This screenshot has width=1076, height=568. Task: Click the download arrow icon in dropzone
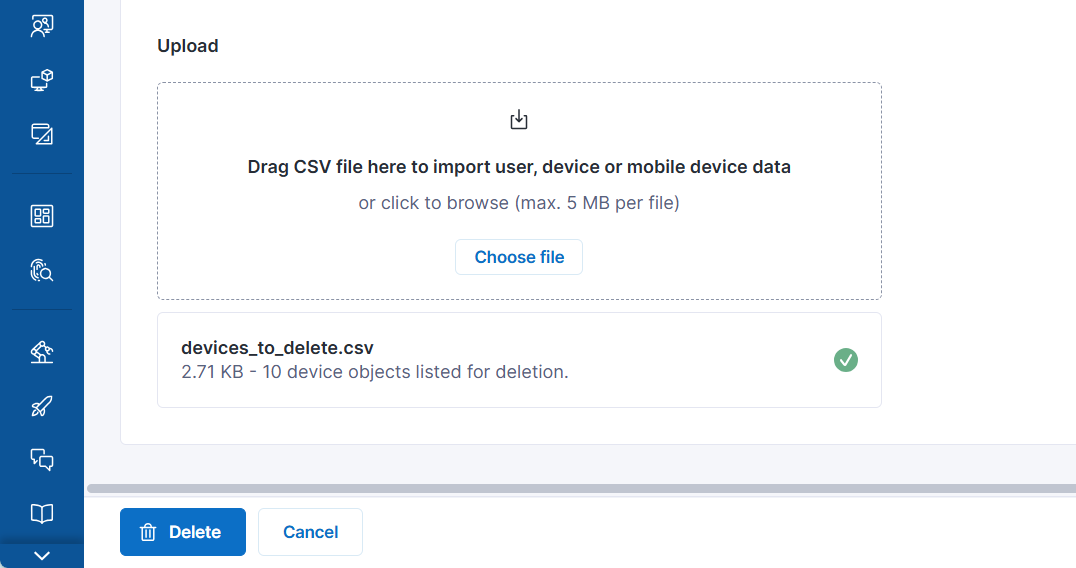coord(519,121)
